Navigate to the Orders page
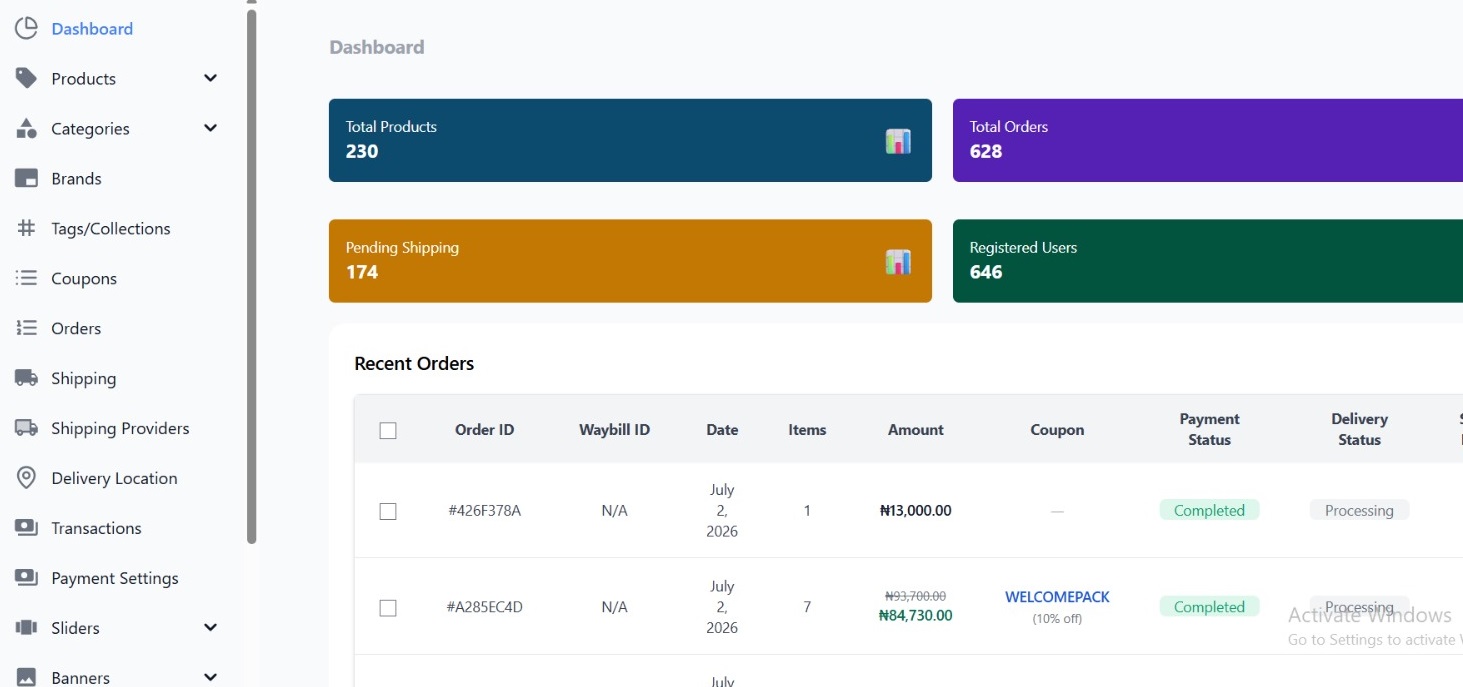The height and width of the screenshot is (687, 1463). pyautogui.click(x=76, y=329)
